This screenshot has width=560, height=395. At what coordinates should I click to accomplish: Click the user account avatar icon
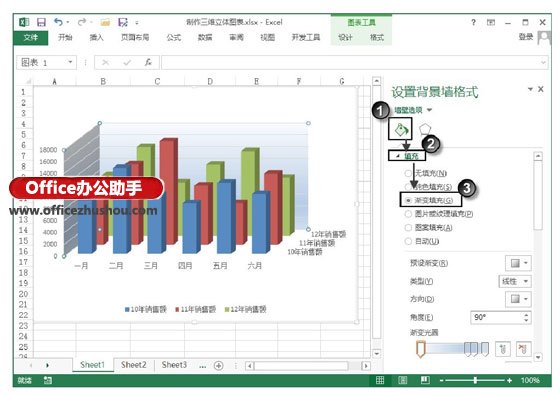coord(544,37)
